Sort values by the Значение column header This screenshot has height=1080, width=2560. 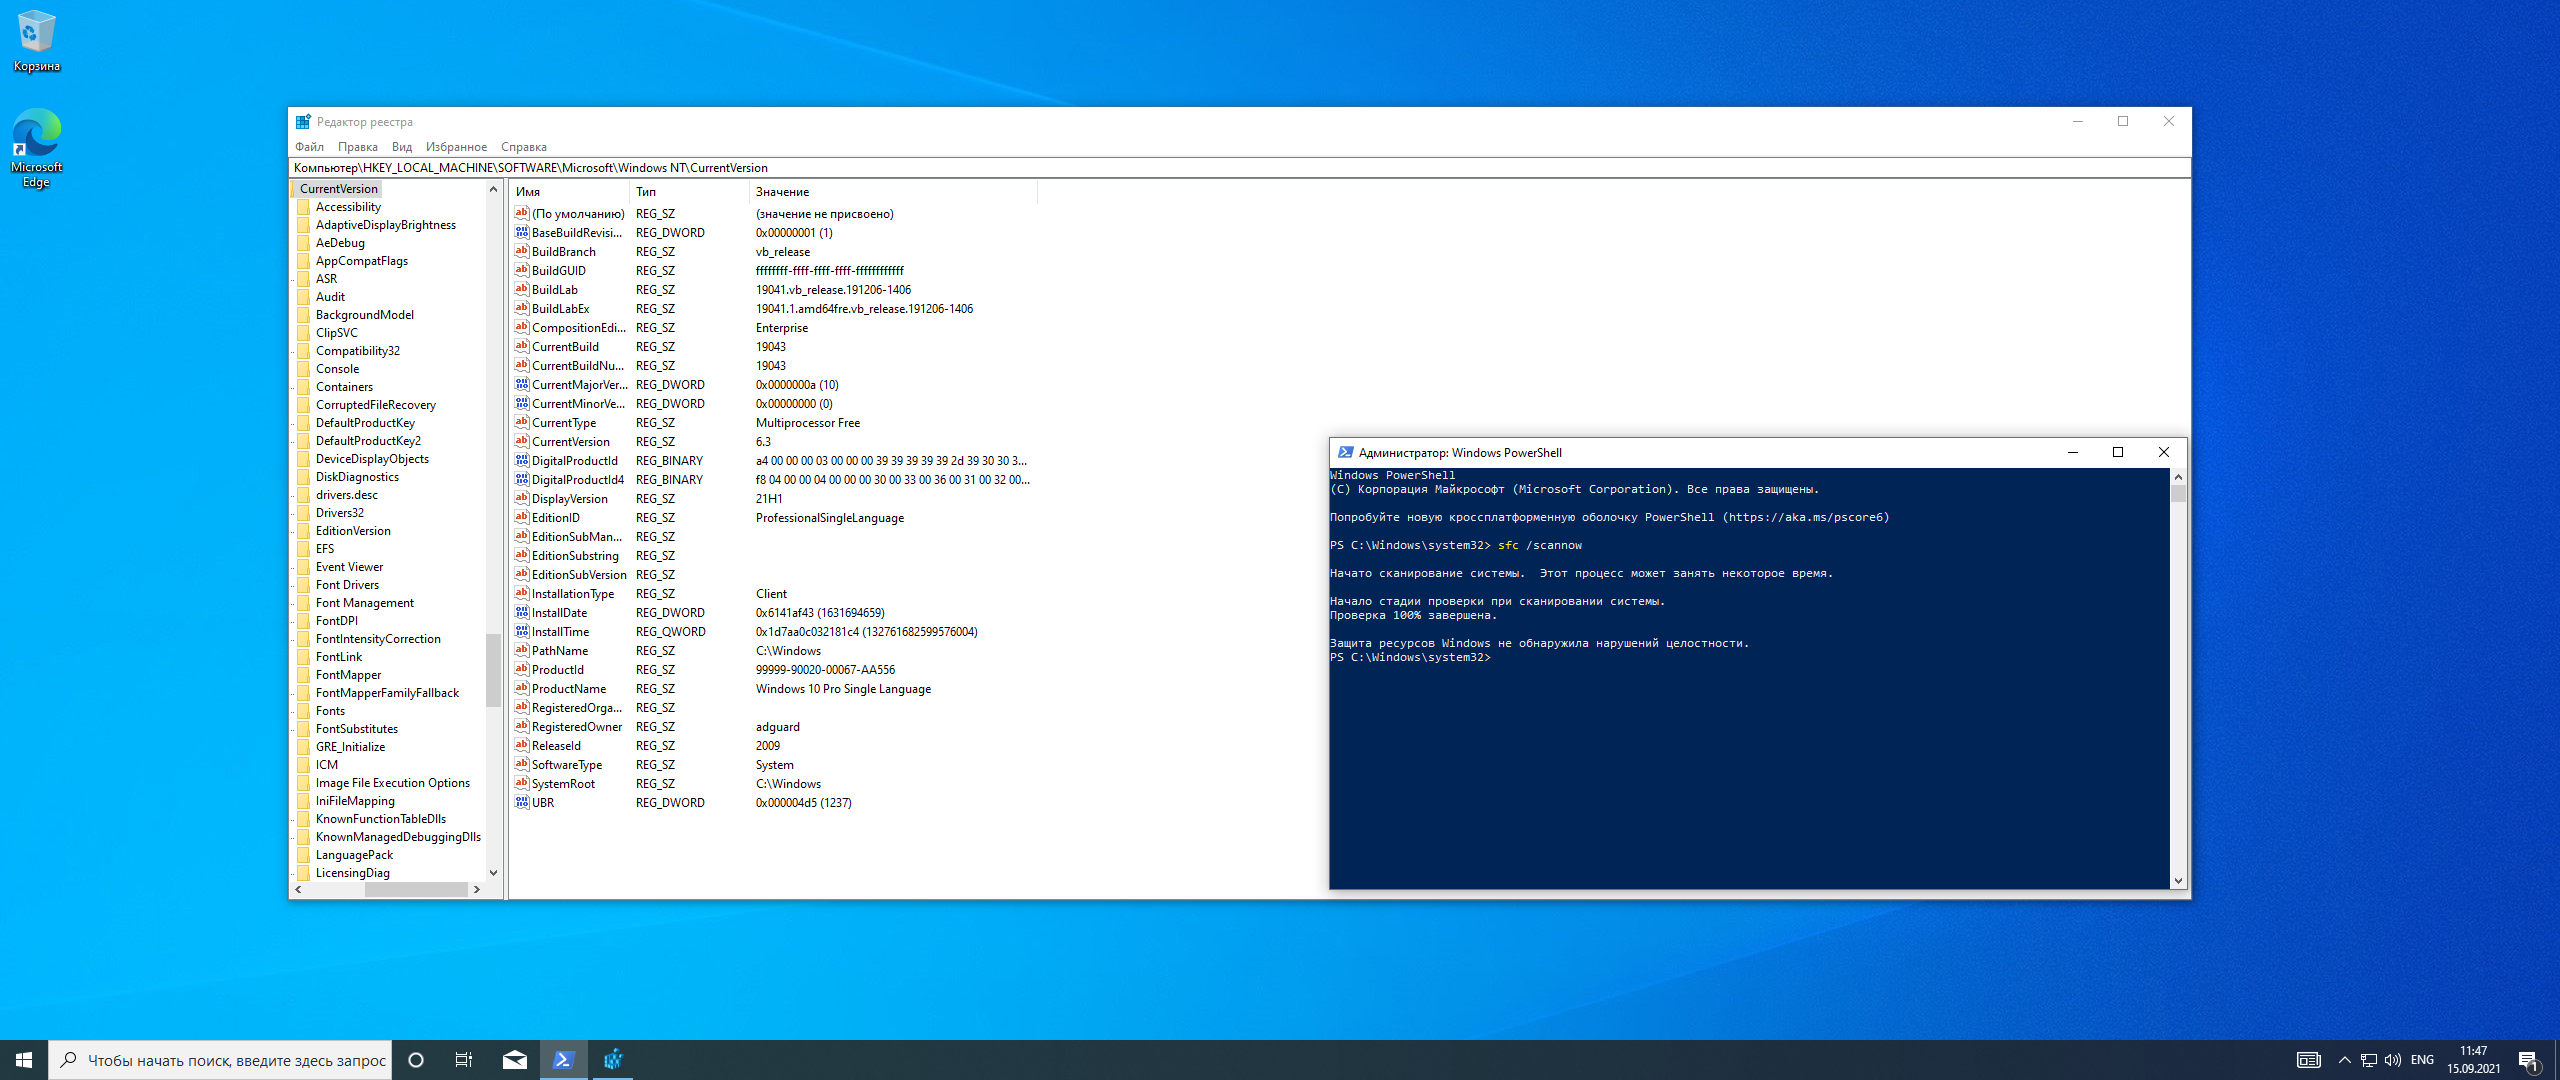[x=893, y=192]
